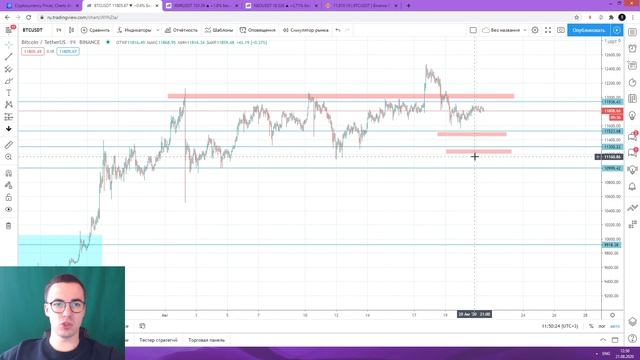Toggle percent scale mode
The image size is (640, 360).
pos(591,326)
